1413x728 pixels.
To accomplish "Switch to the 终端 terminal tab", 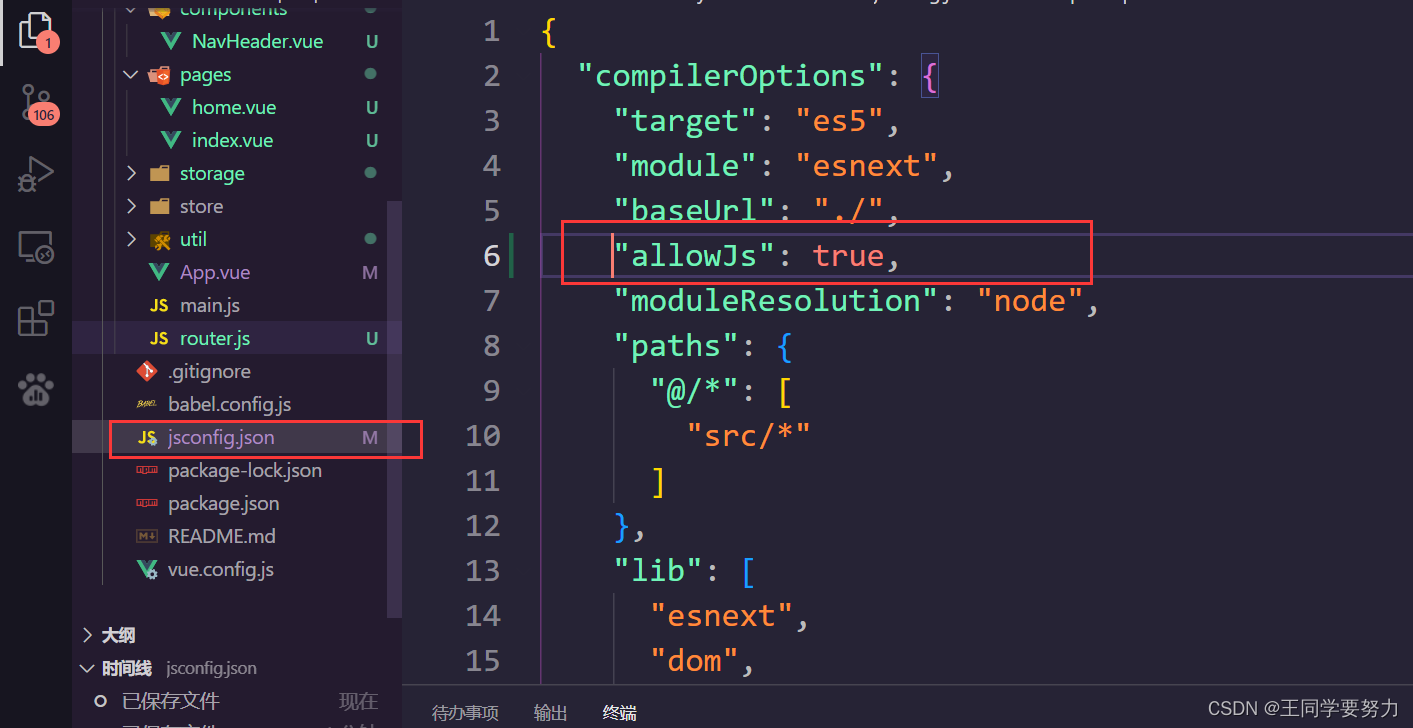I will (619, 713).
